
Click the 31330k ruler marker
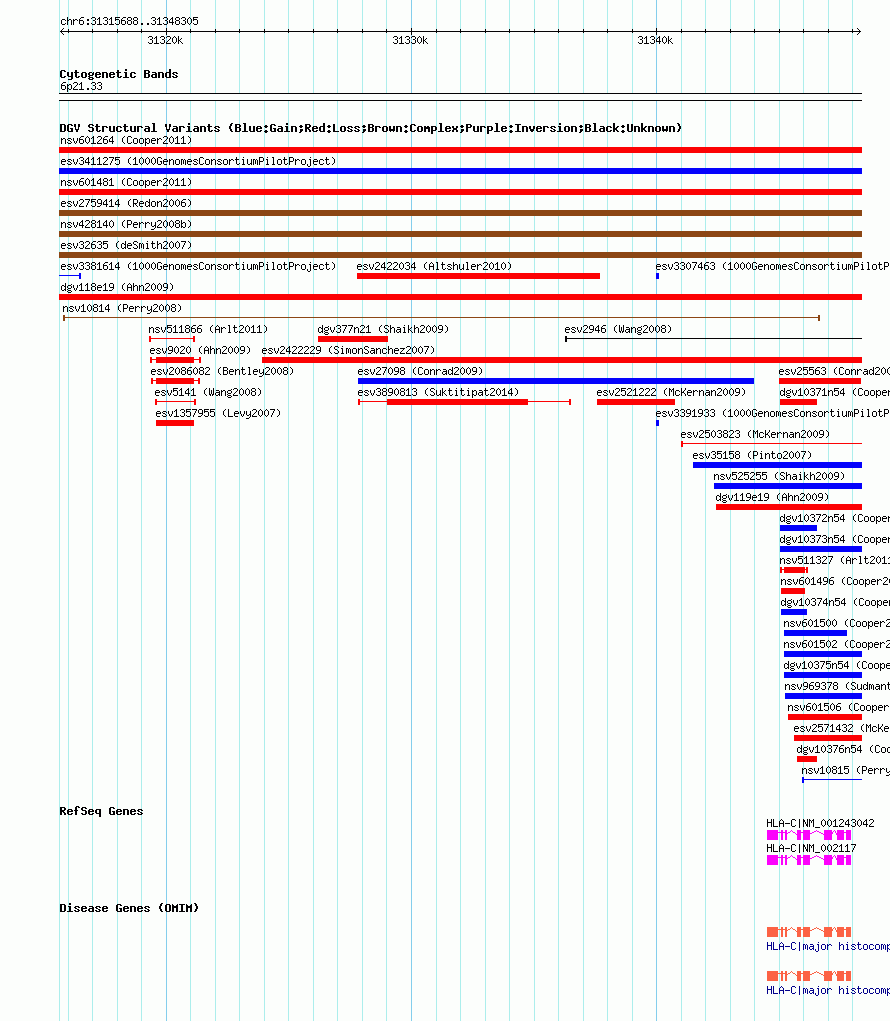[410, 40]
